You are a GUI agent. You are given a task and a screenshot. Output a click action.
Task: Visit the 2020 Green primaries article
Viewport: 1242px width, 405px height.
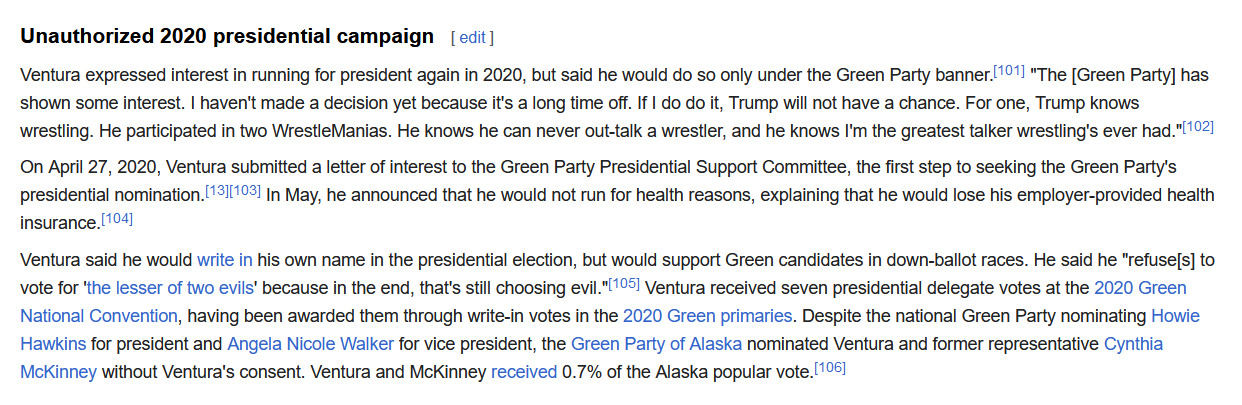pyautogui.click(x=707, y=316)
